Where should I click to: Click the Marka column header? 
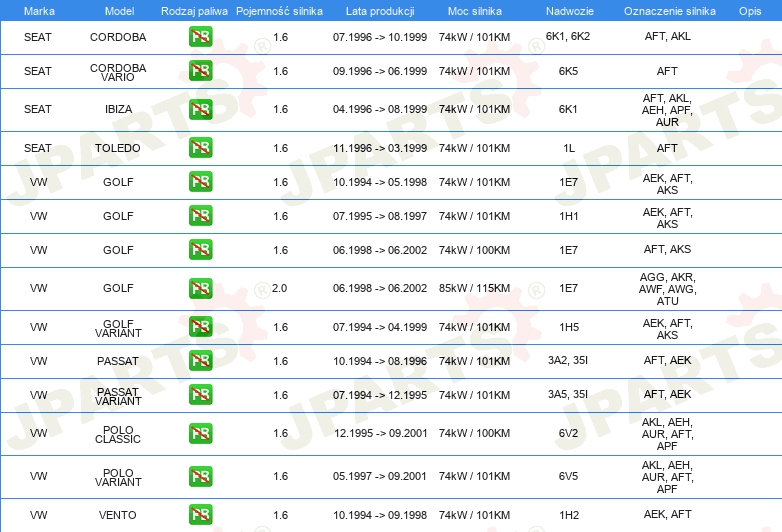coord(39,11)
